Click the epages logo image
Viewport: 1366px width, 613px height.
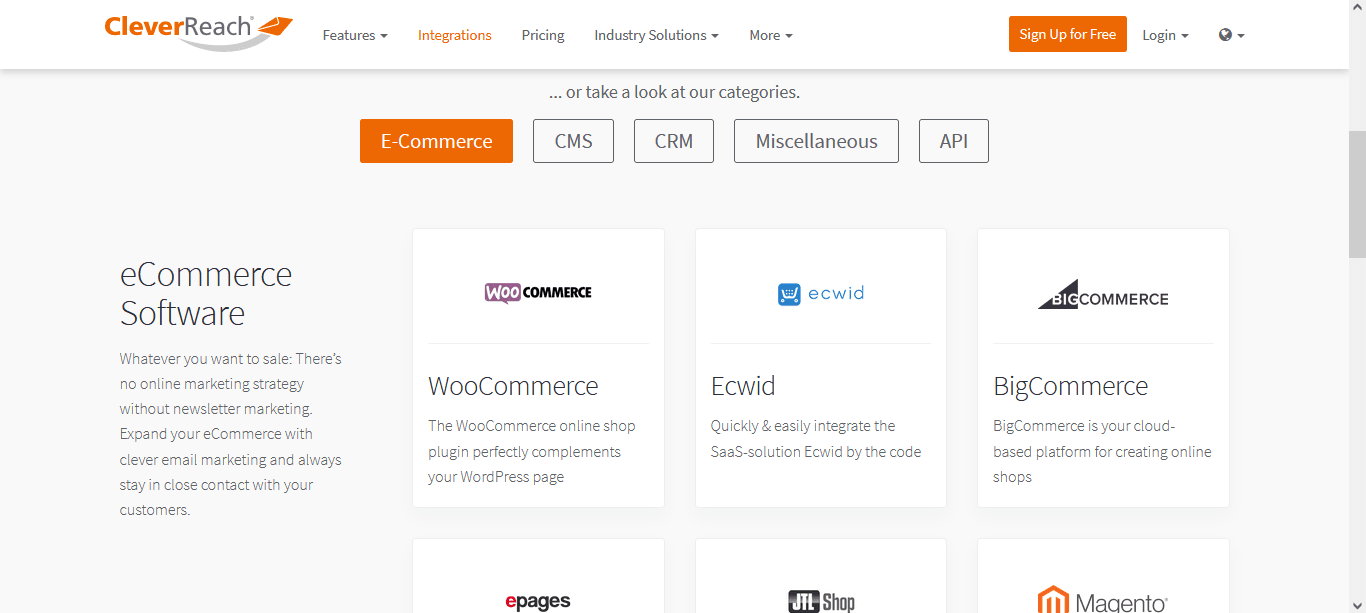pyautogui.click(x=538, y=601)
